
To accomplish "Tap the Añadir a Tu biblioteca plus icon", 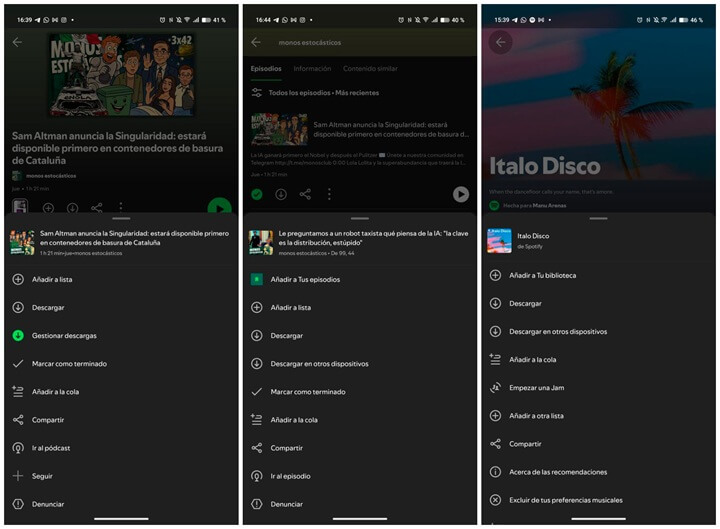I will click(x=495, y=275).
